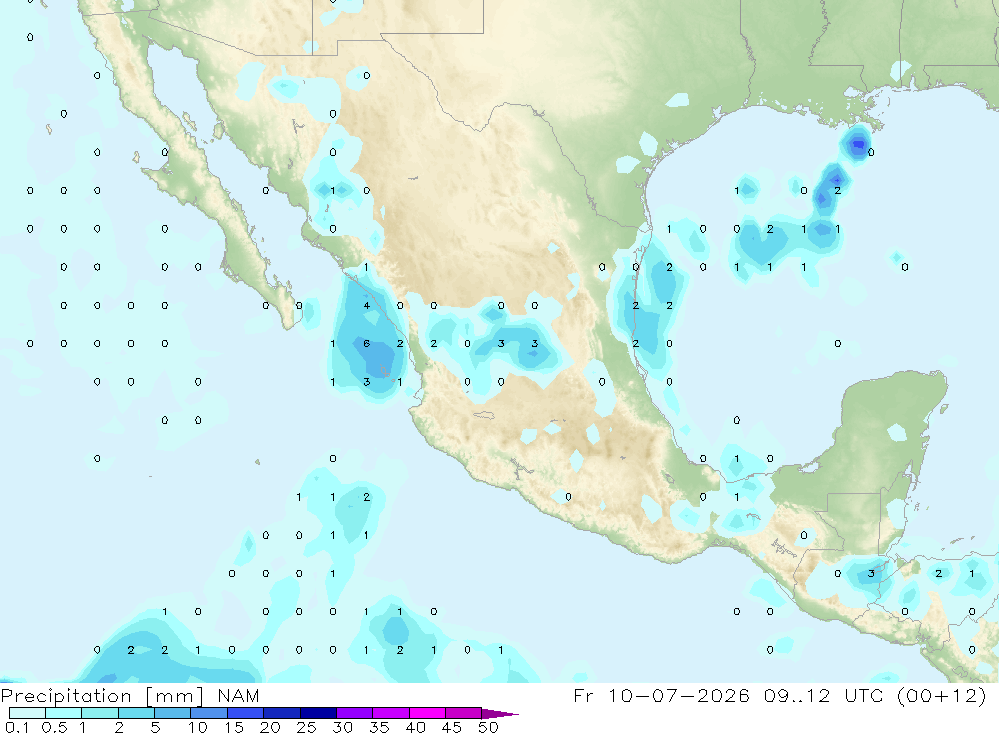The image size is (1000, 733).
Task: Select the 35–40 mm violet legend swatch
Action: pyautogui.click(x=391, y=713)
